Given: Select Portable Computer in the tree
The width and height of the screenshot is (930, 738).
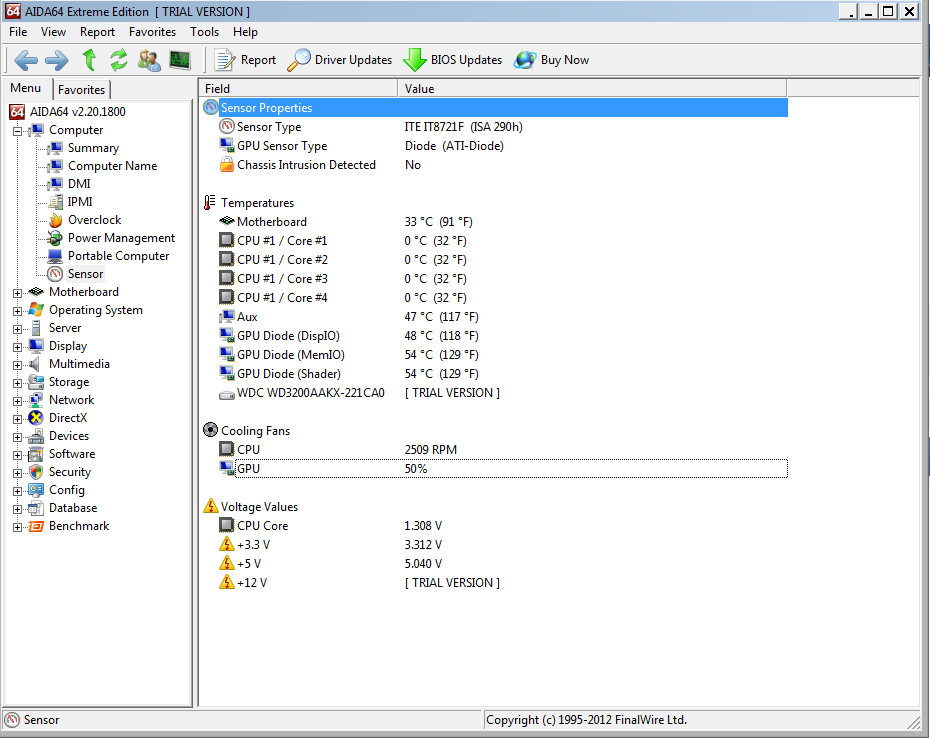Looking at the screenshot, I should tap(119, 256).
